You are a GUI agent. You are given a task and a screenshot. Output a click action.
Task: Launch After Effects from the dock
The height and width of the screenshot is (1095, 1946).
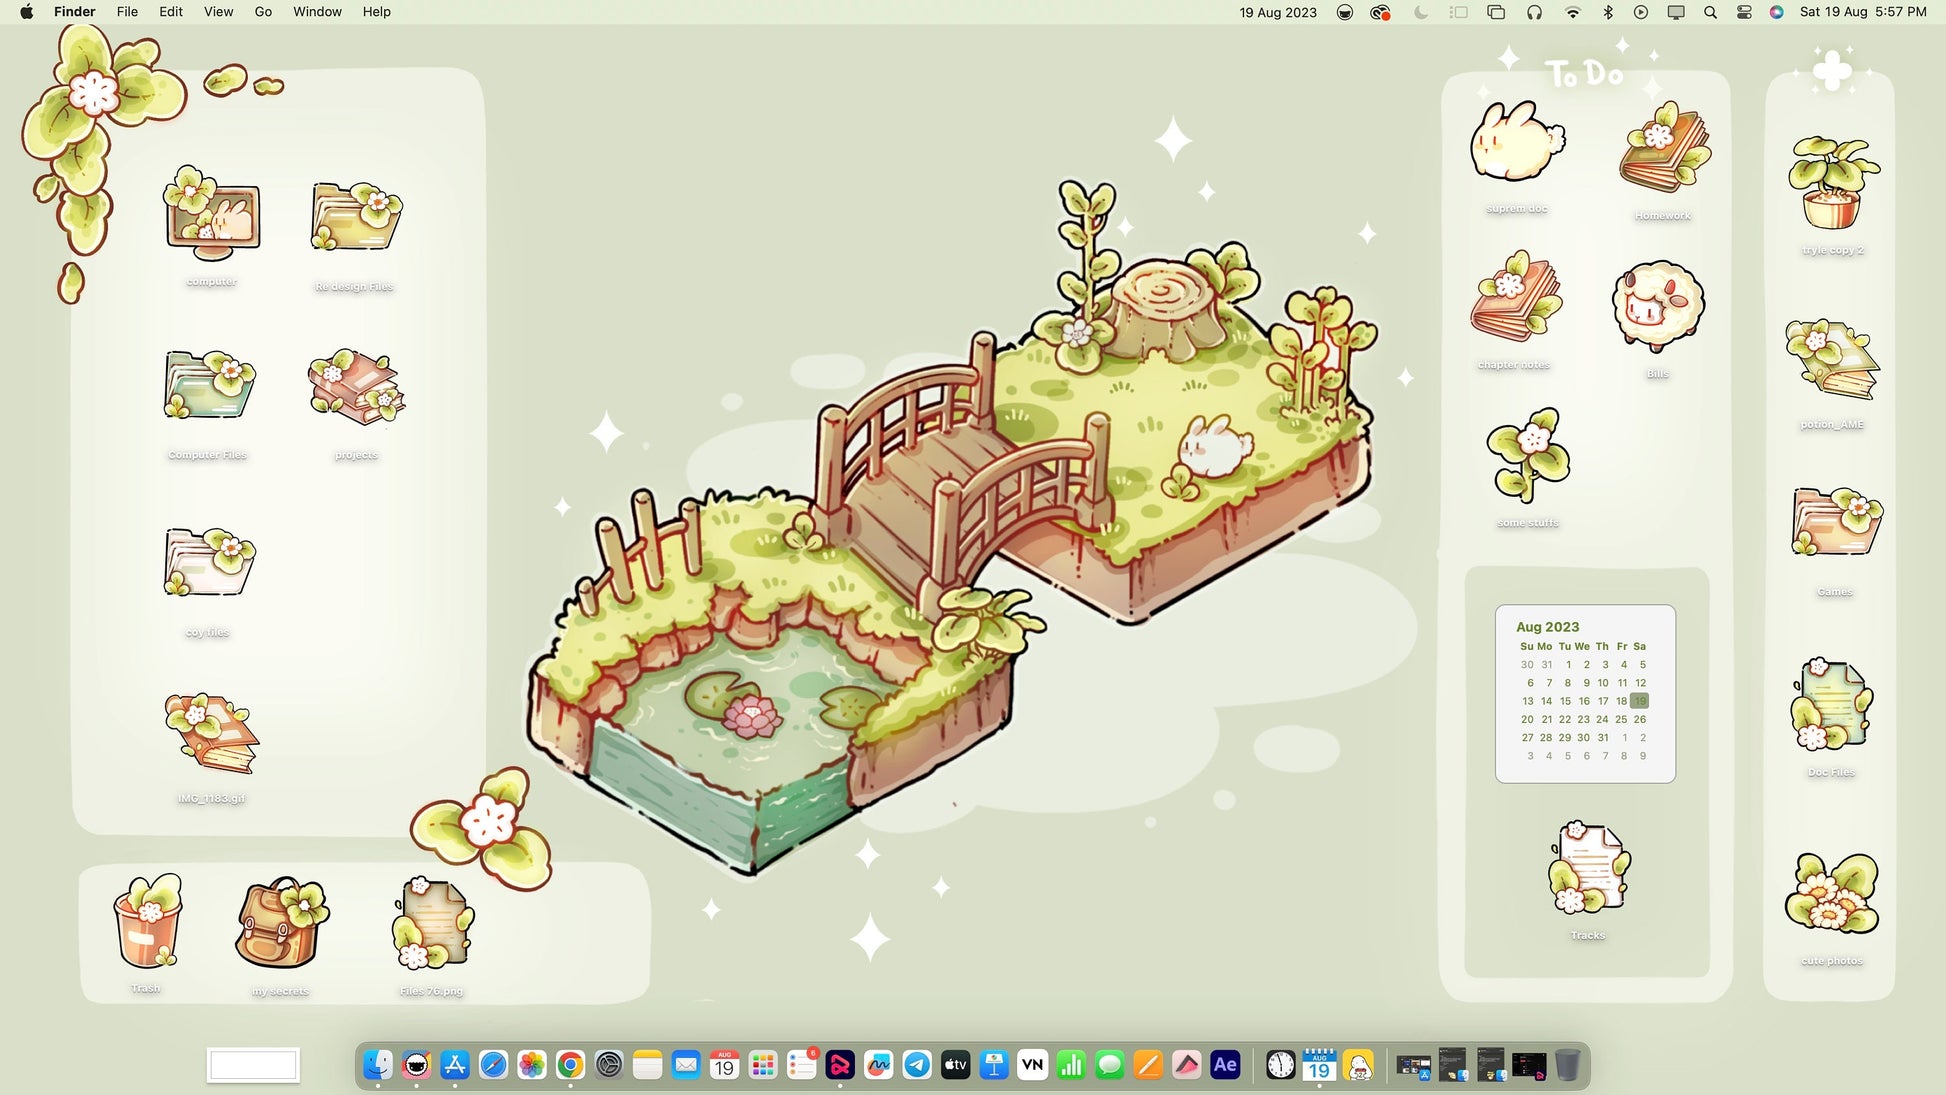[1225, 1065]
